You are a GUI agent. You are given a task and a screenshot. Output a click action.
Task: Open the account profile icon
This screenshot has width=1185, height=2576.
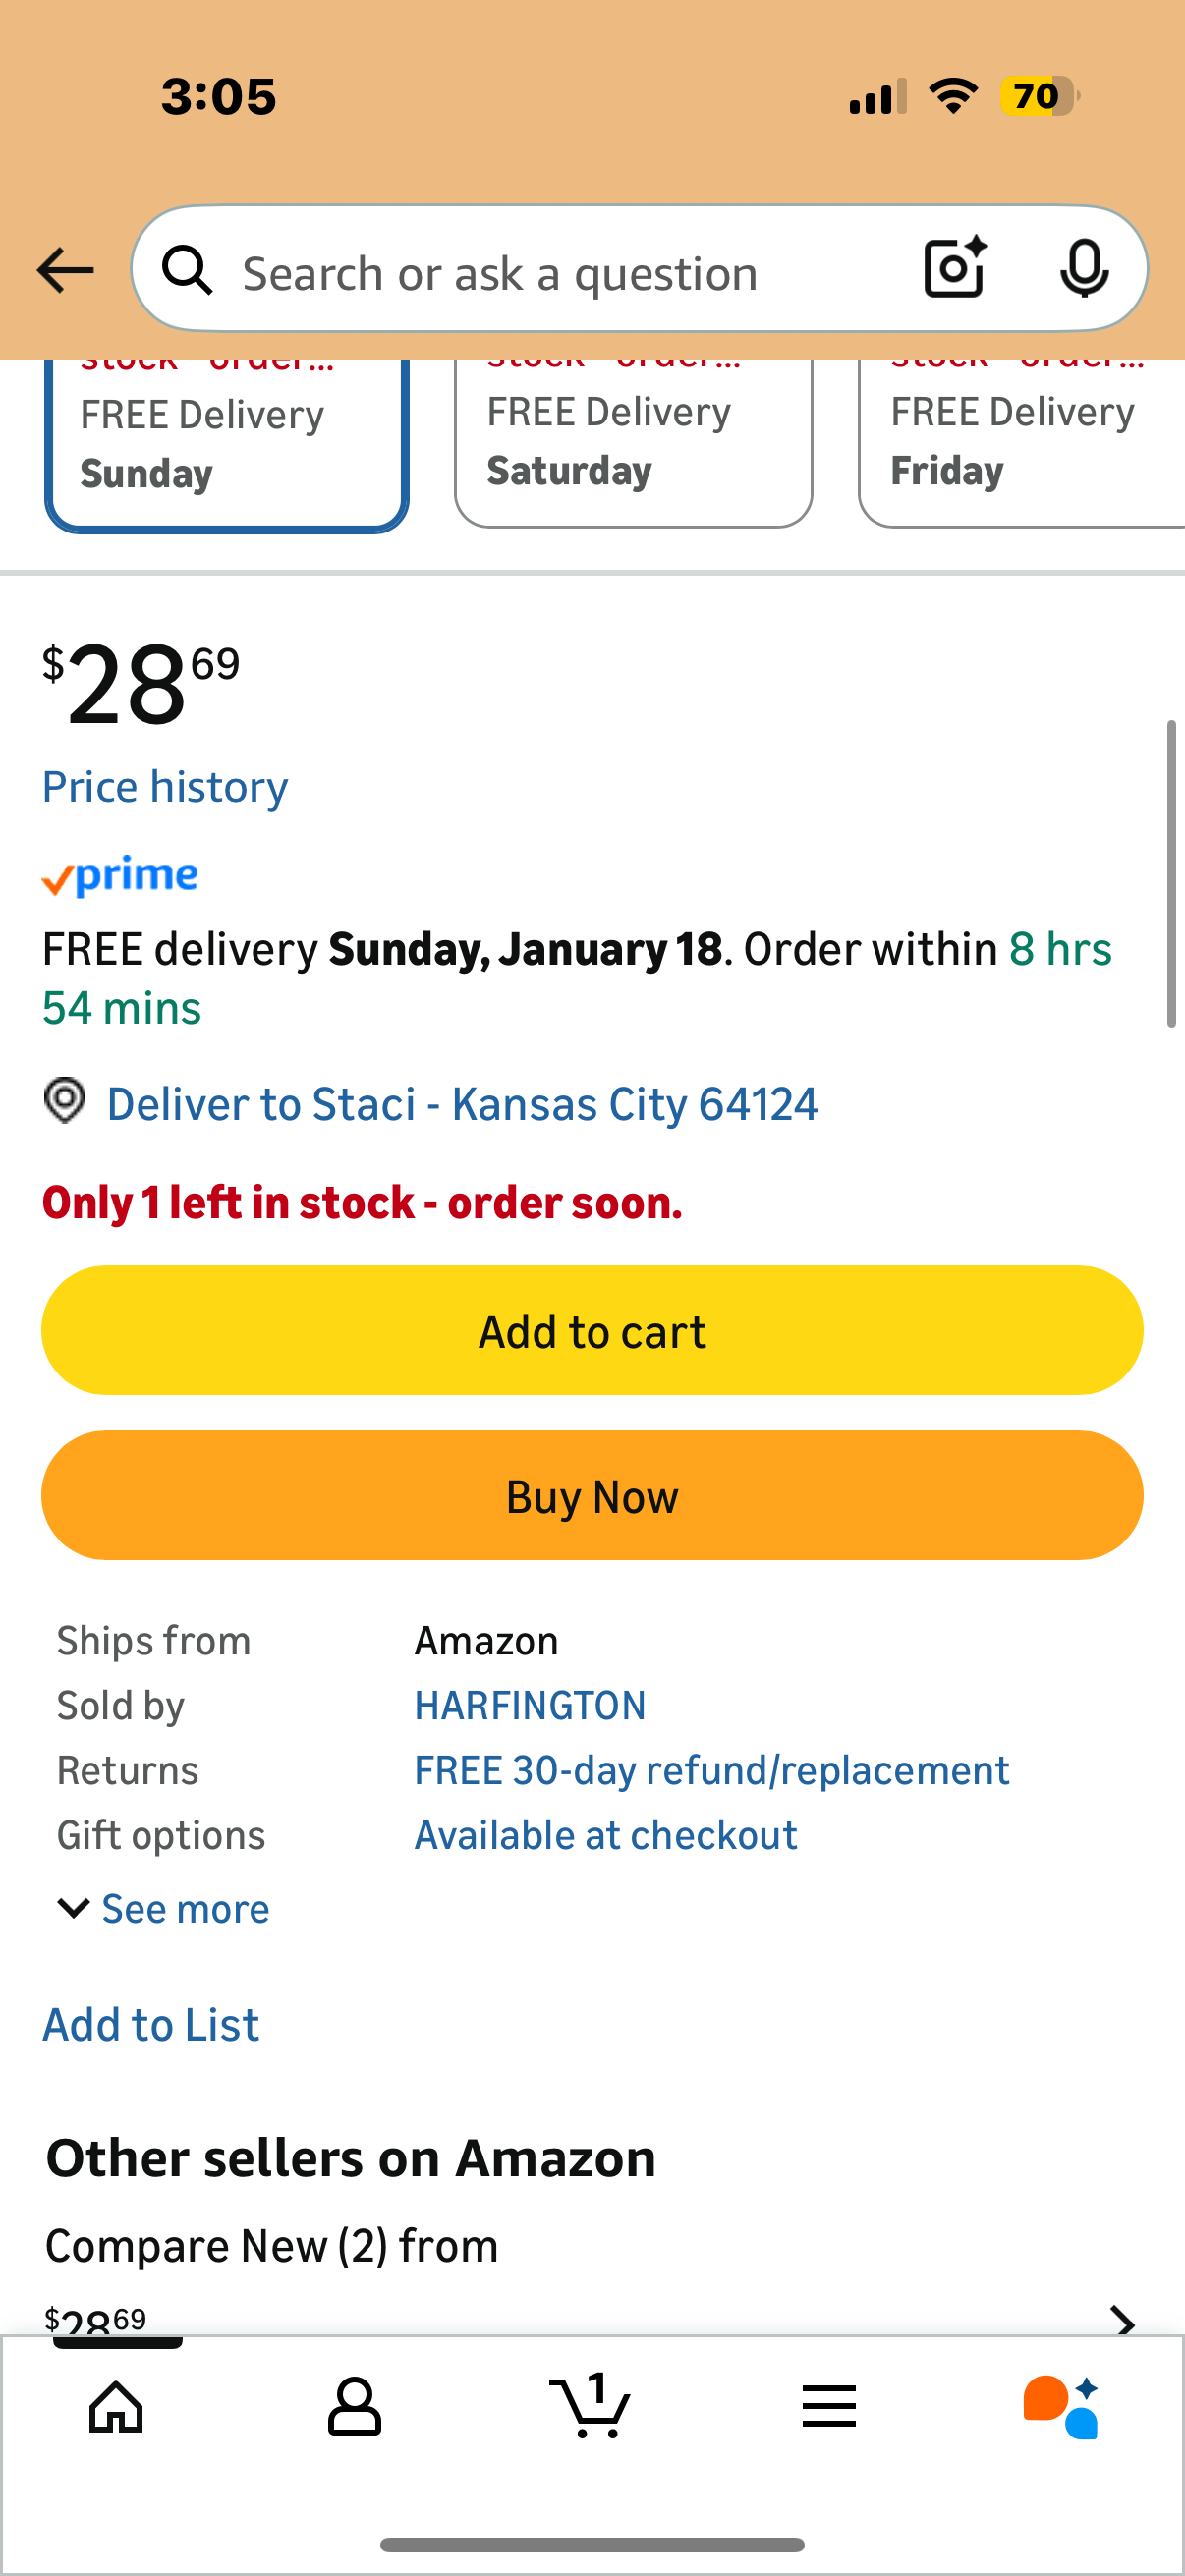[x=354, y=2406]
